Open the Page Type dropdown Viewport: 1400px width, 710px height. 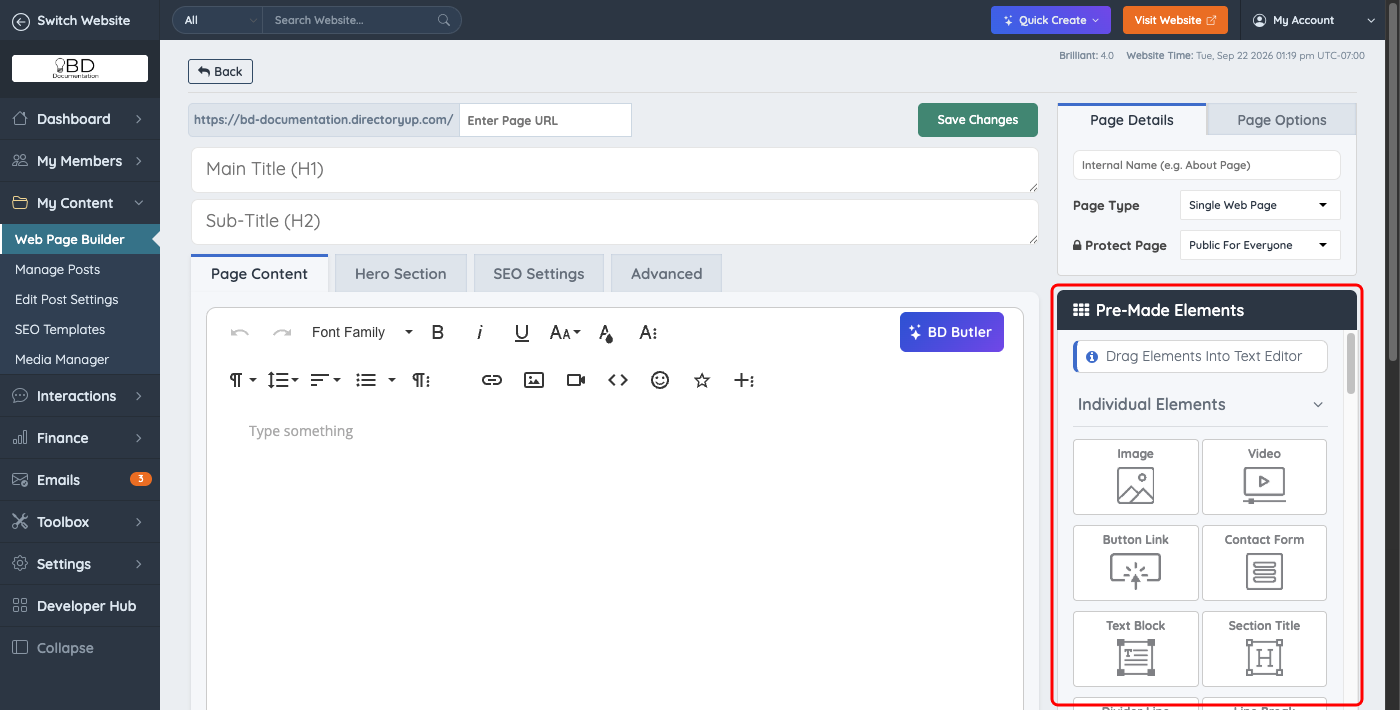[x=1260, y=205]
